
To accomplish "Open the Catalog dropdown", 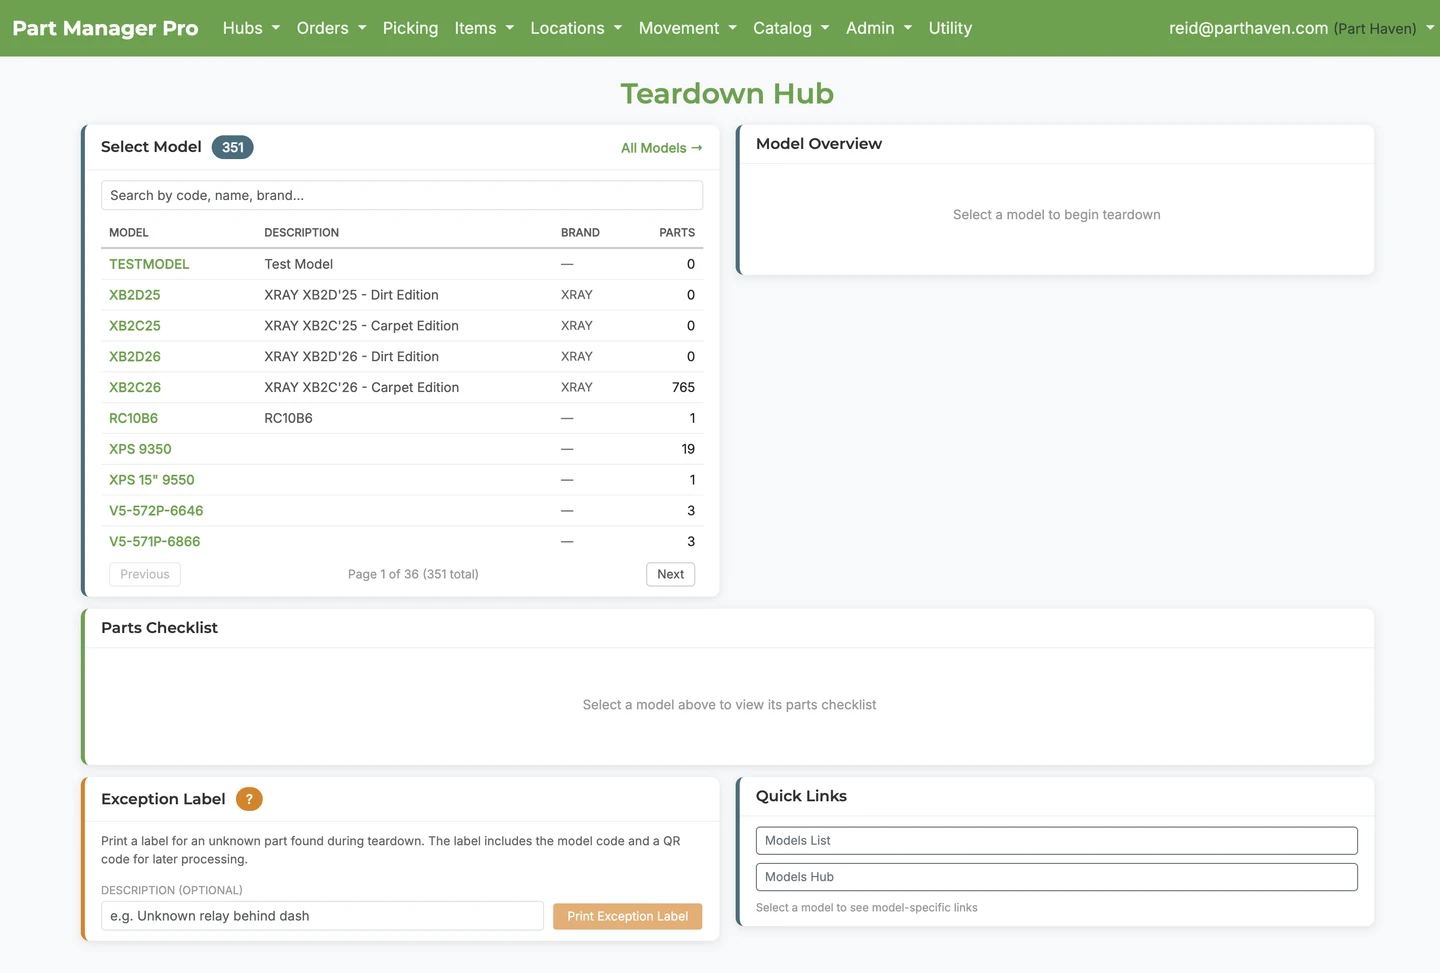I will point(791,28).
